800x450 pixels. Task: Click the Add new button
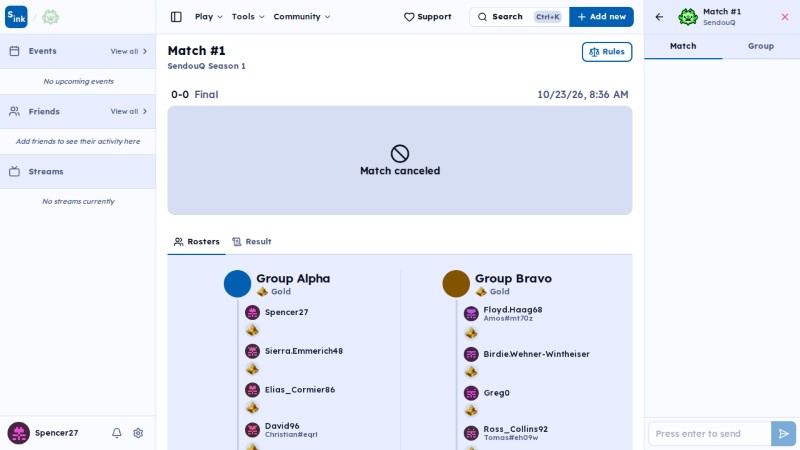602,17
